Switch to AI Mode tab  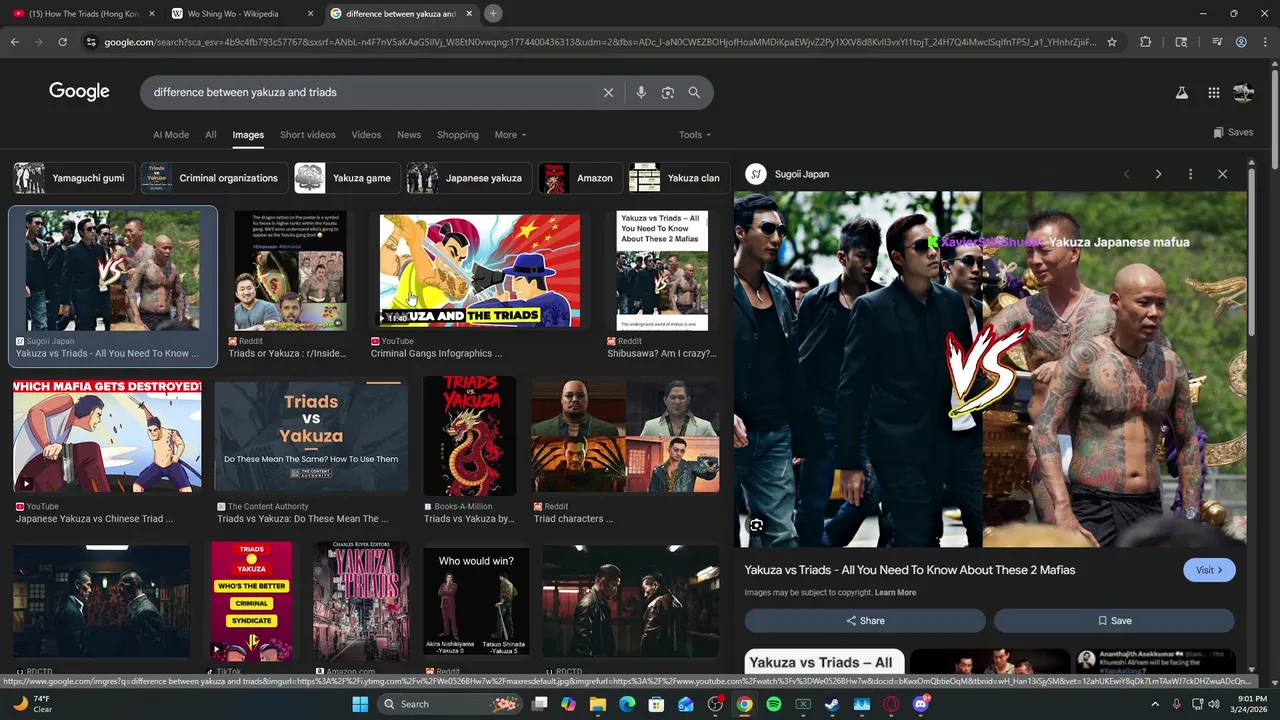(171, 135)
